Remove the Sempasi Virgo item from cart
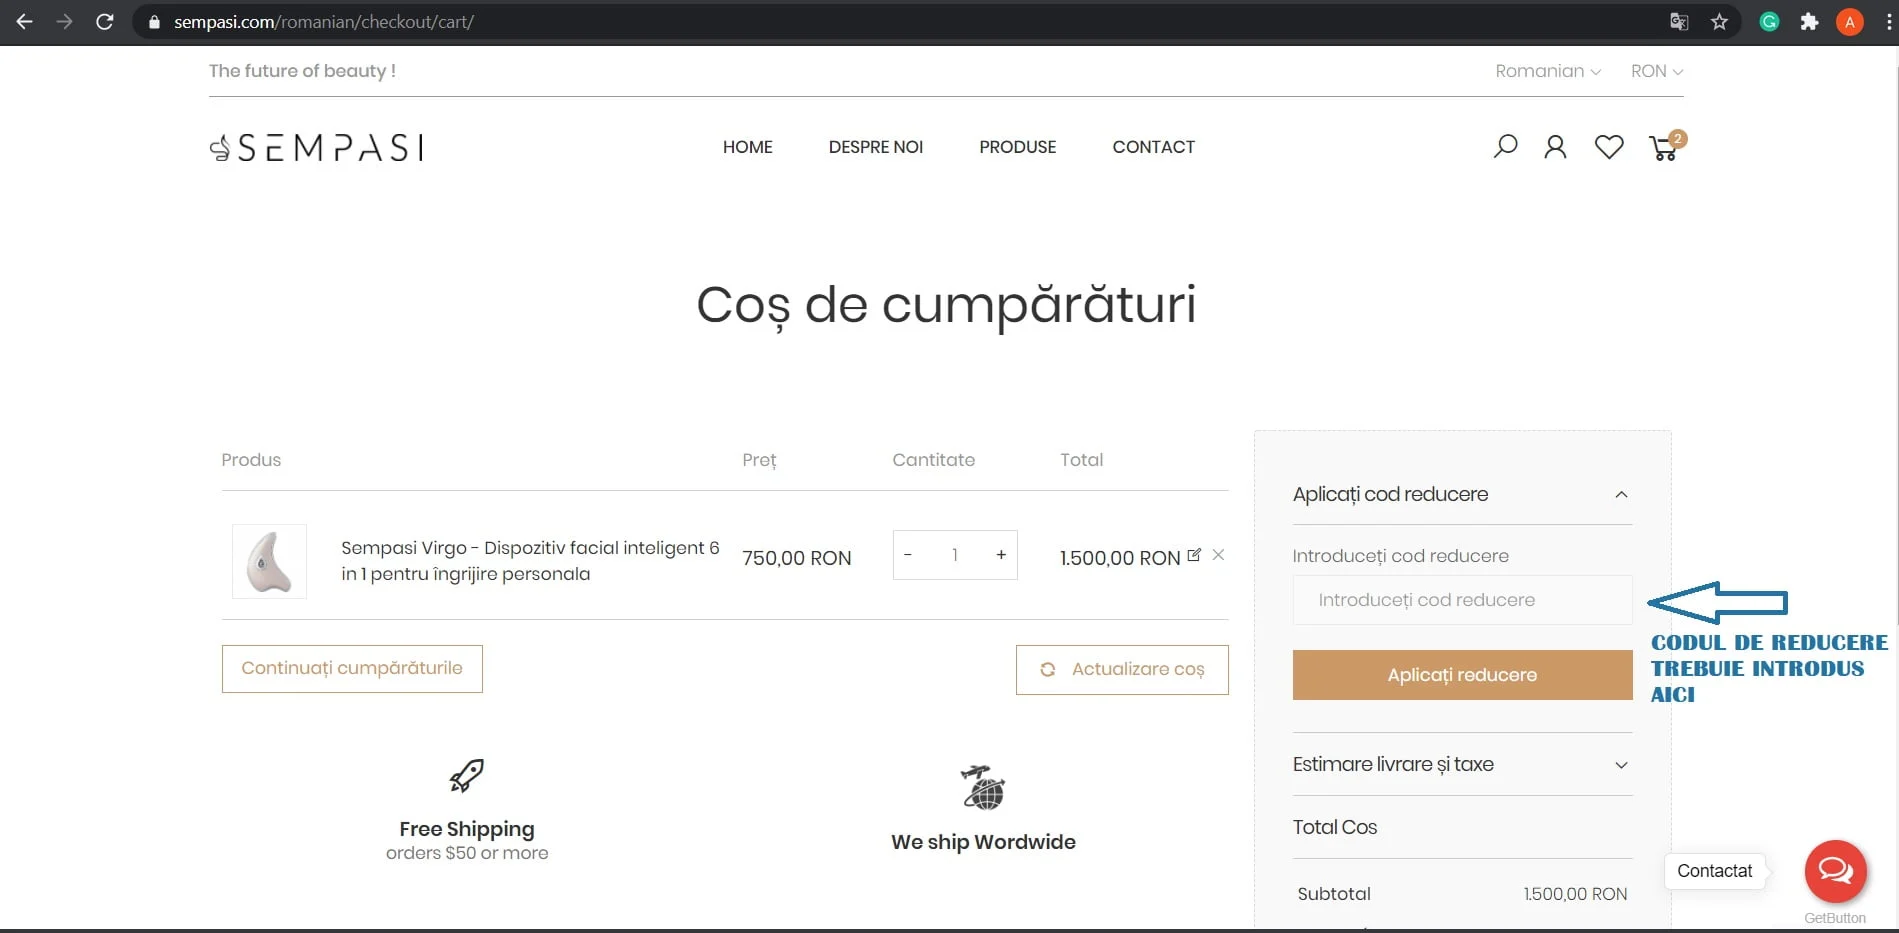This screenshot has height=933, width=1899. [x=1218, y=555]
